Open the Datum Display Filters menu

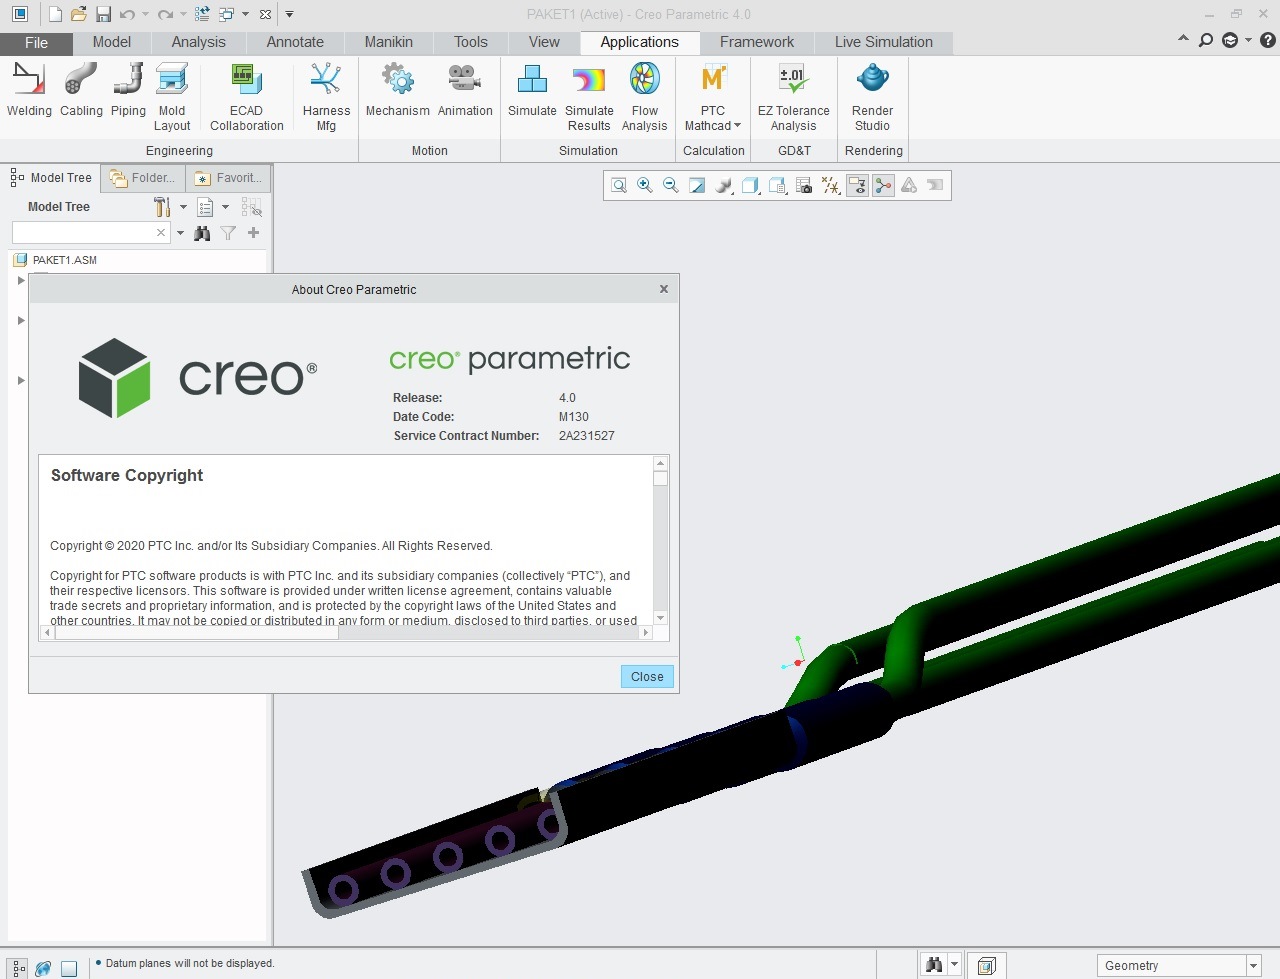(x=830, y=185)
